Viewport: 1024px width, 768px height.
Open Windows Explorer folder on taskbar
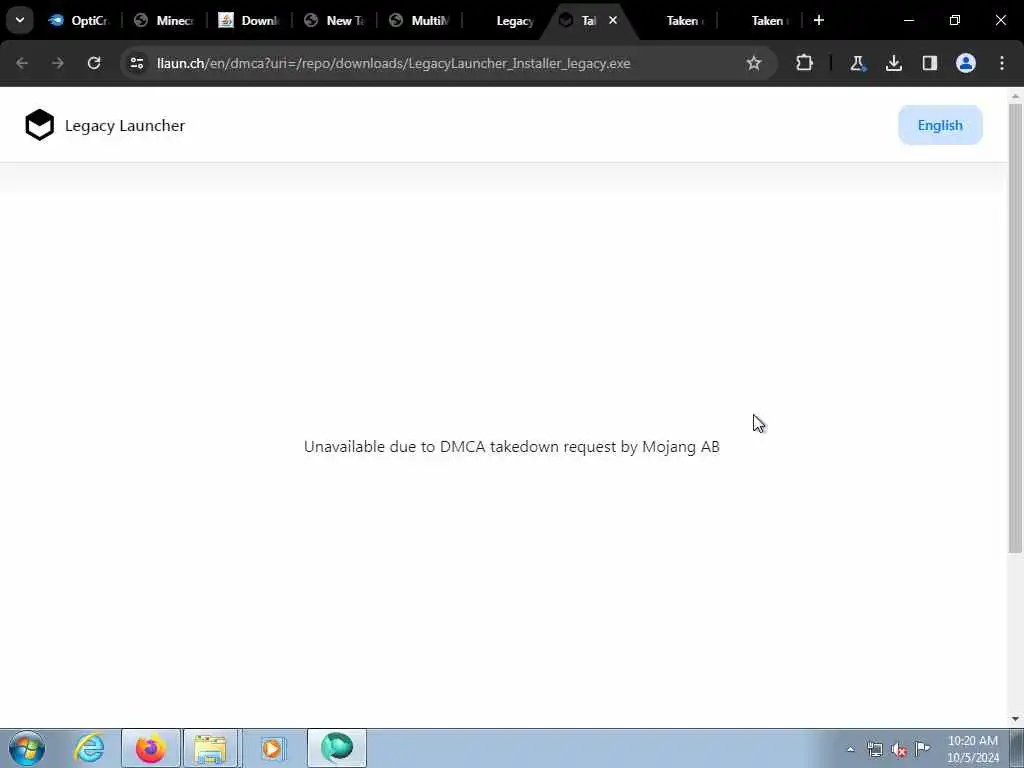coord(210,748)
